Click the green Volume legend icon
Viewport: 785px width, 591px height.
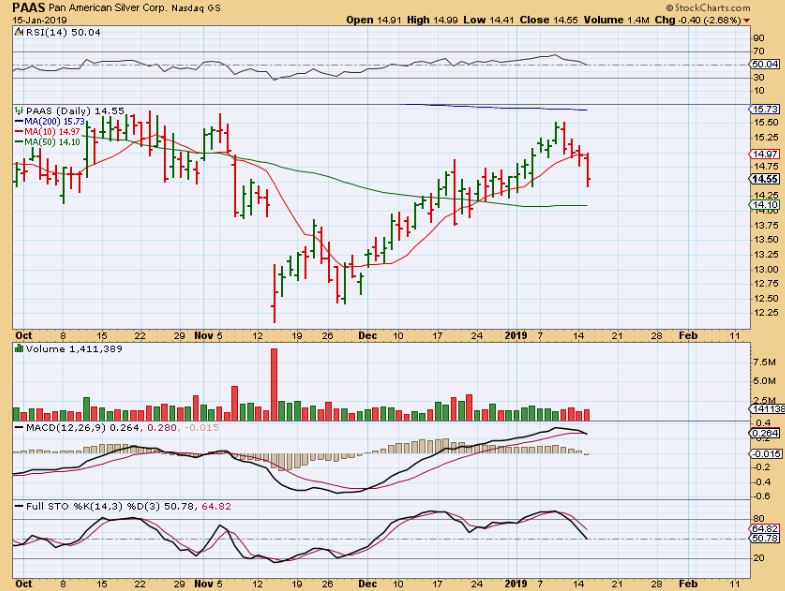tap(19, 349)
